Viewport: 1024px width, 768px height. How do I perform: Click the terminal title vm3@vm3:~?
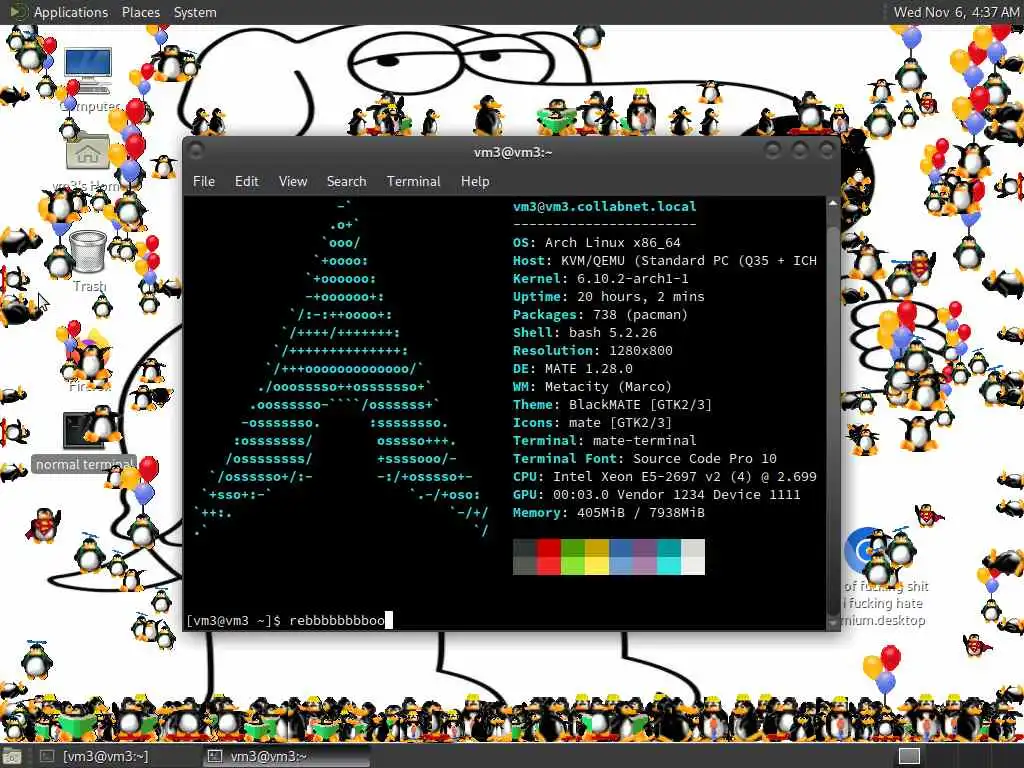pos(513,152)
